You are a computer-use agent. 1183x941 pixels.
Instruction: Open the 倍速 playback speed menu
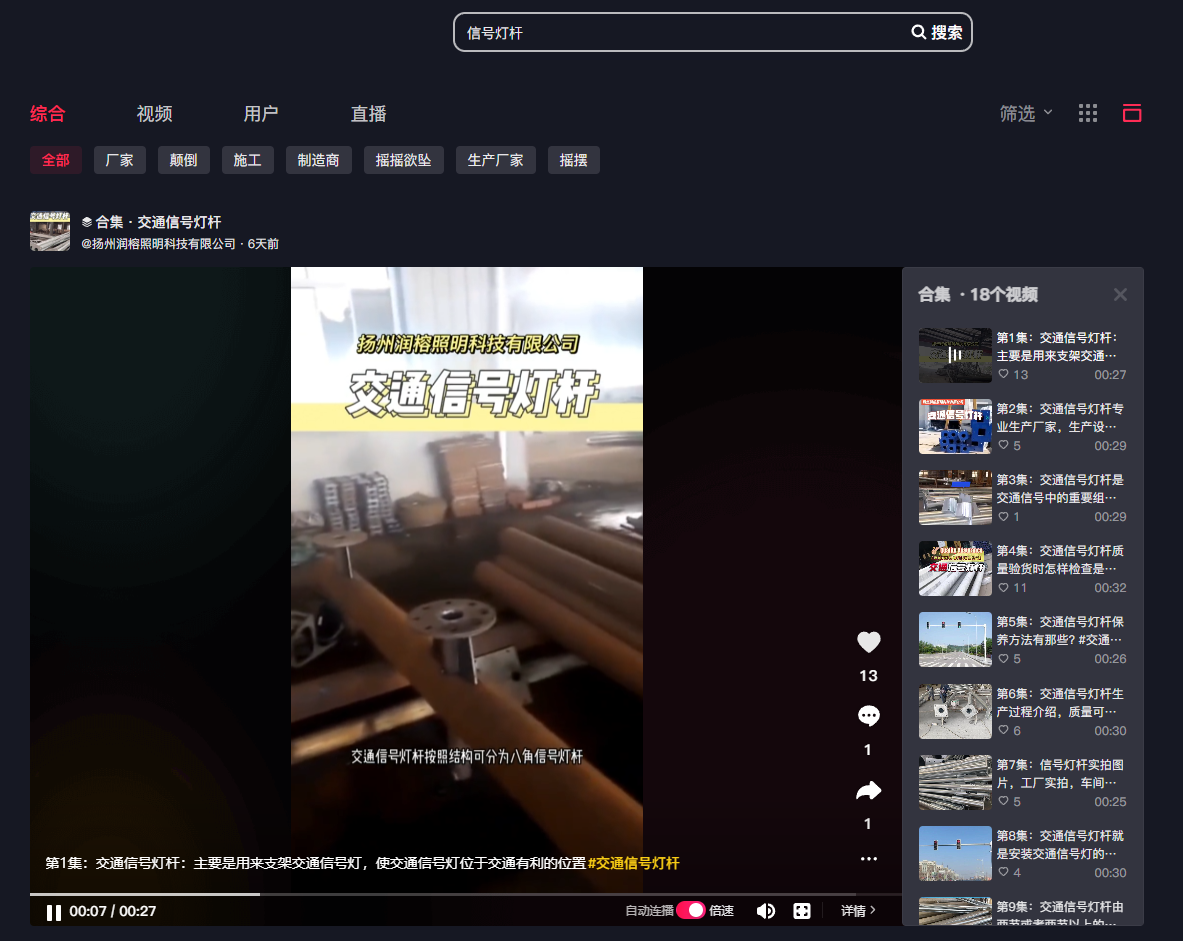click(721, 911)
